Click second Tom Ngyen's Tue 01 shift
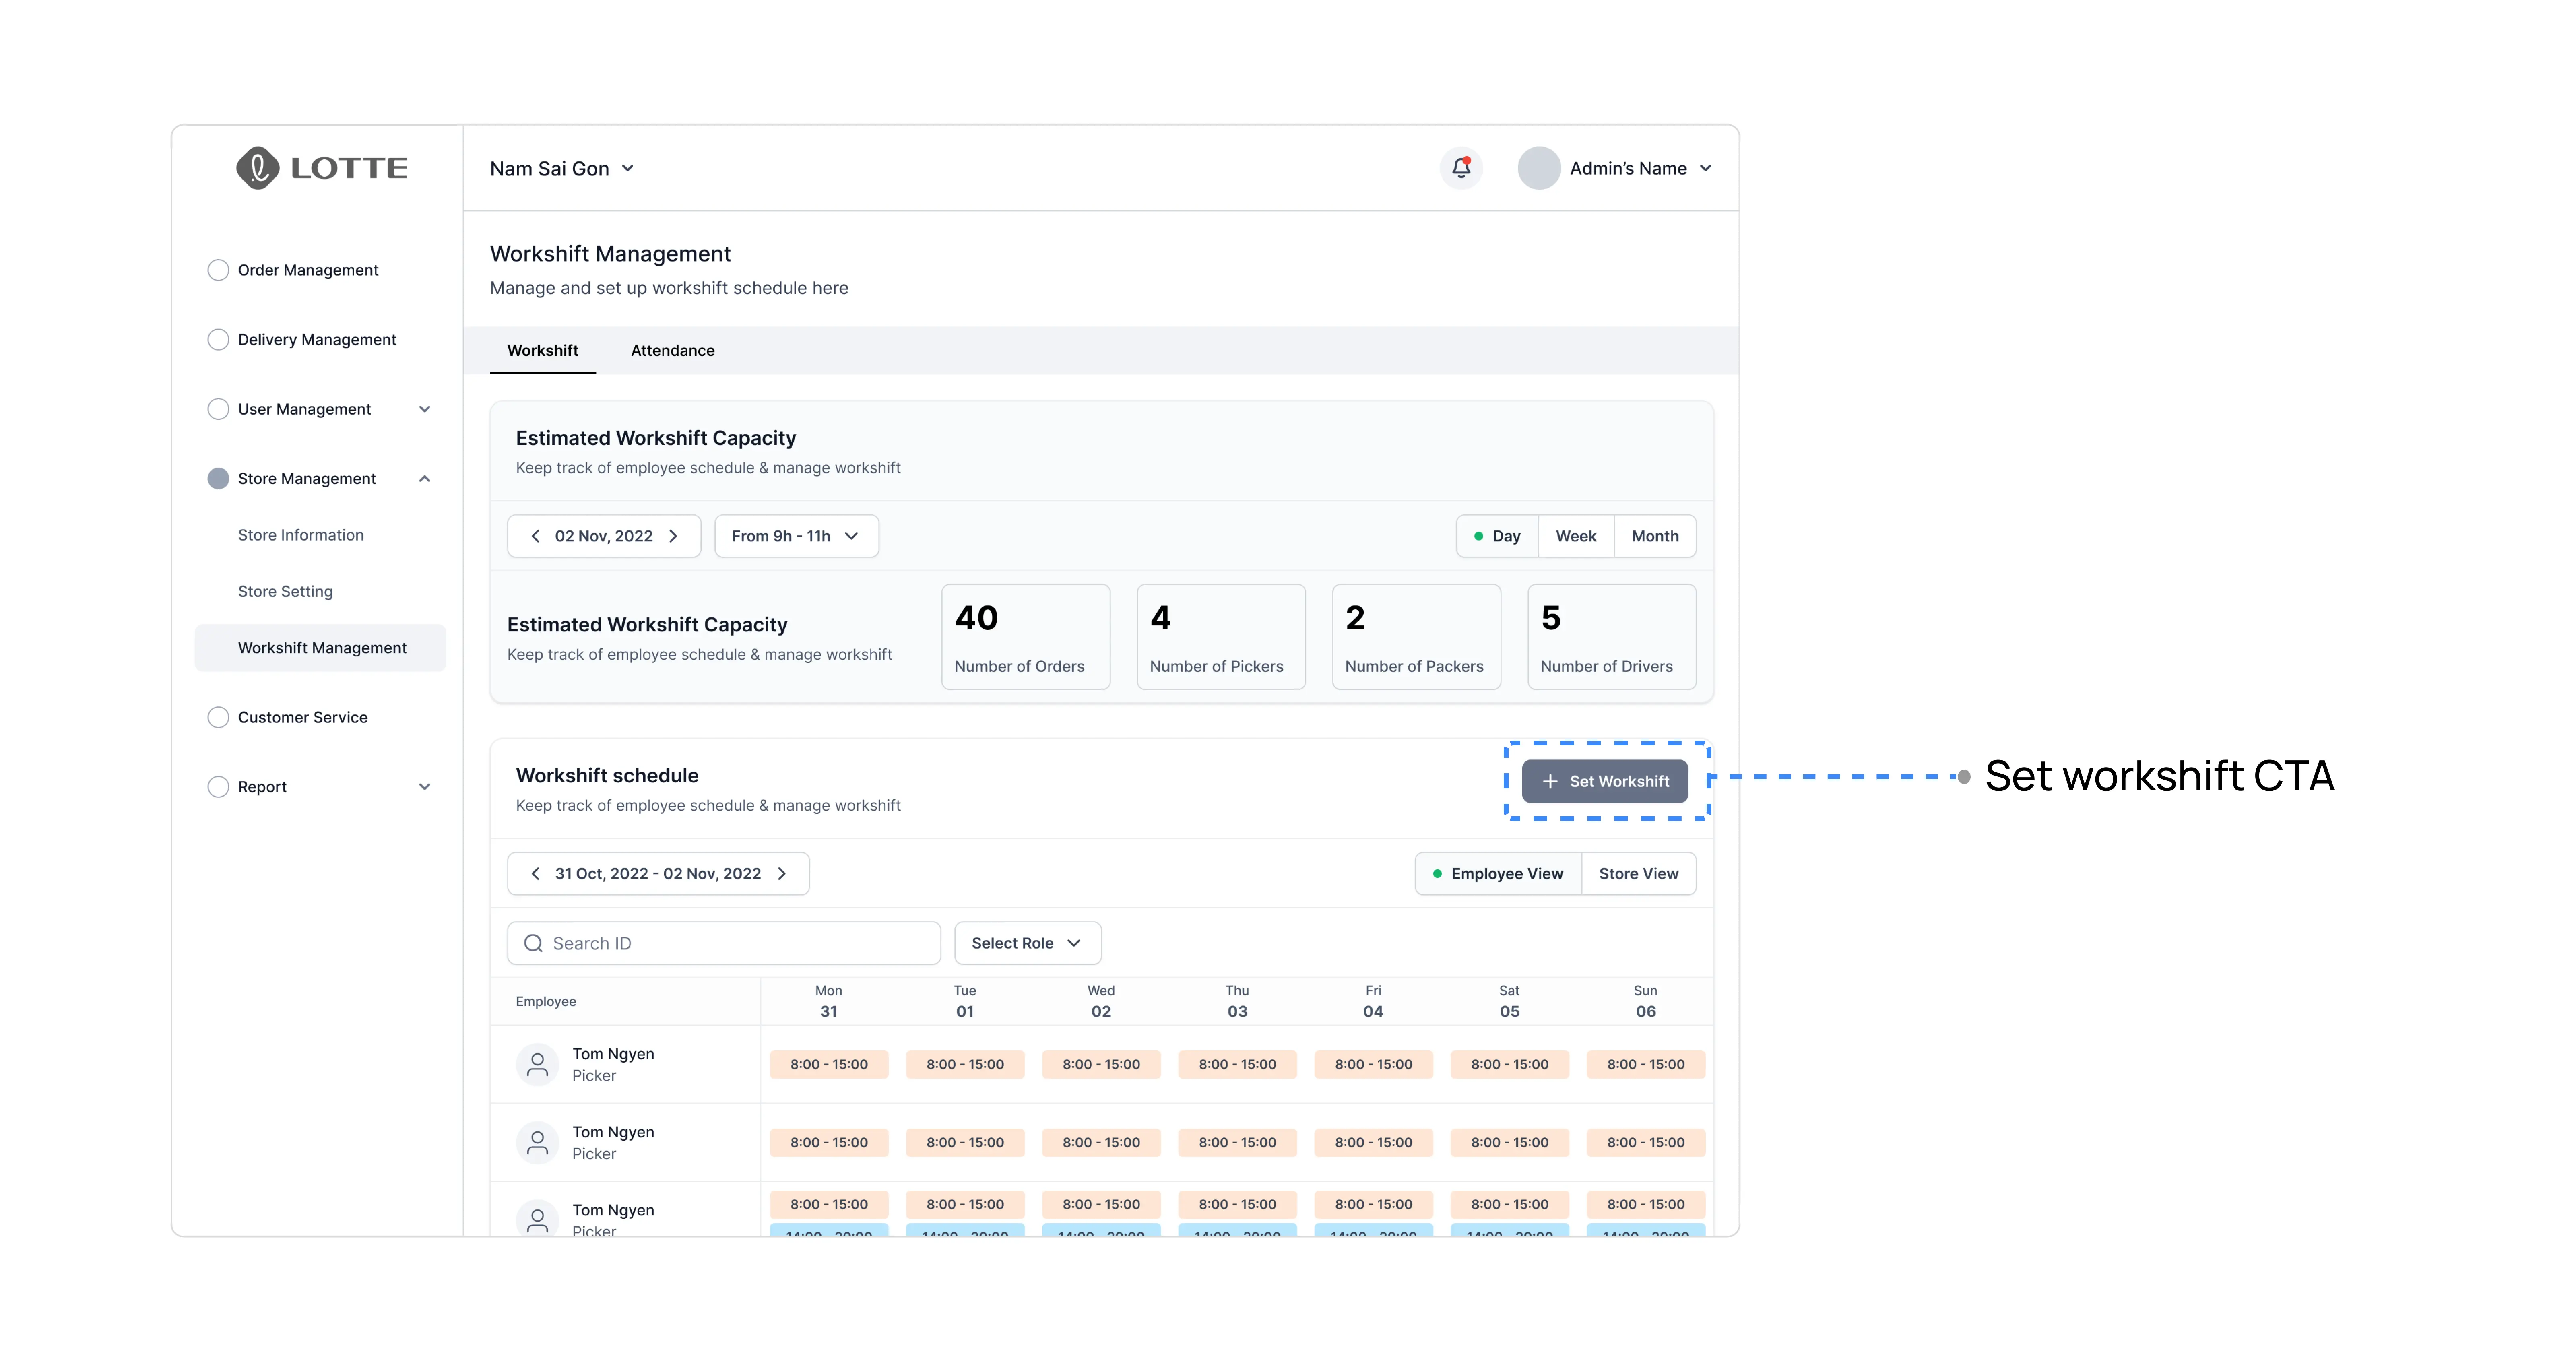The height and width of the screenshot is (1362, 2576). tap(965, 1143)
